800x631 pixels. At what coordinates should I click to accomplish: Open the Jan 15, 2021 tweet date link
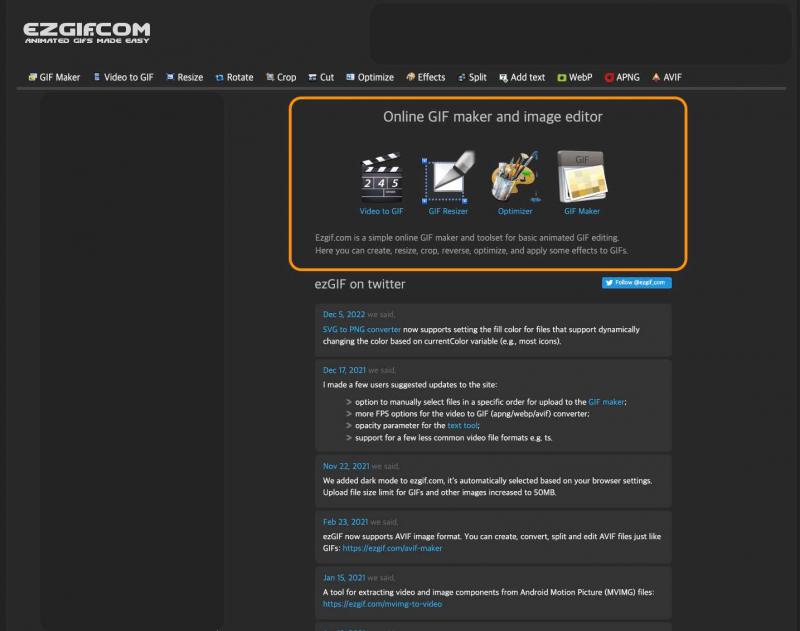pyautogui.click(x=344, y=578)
